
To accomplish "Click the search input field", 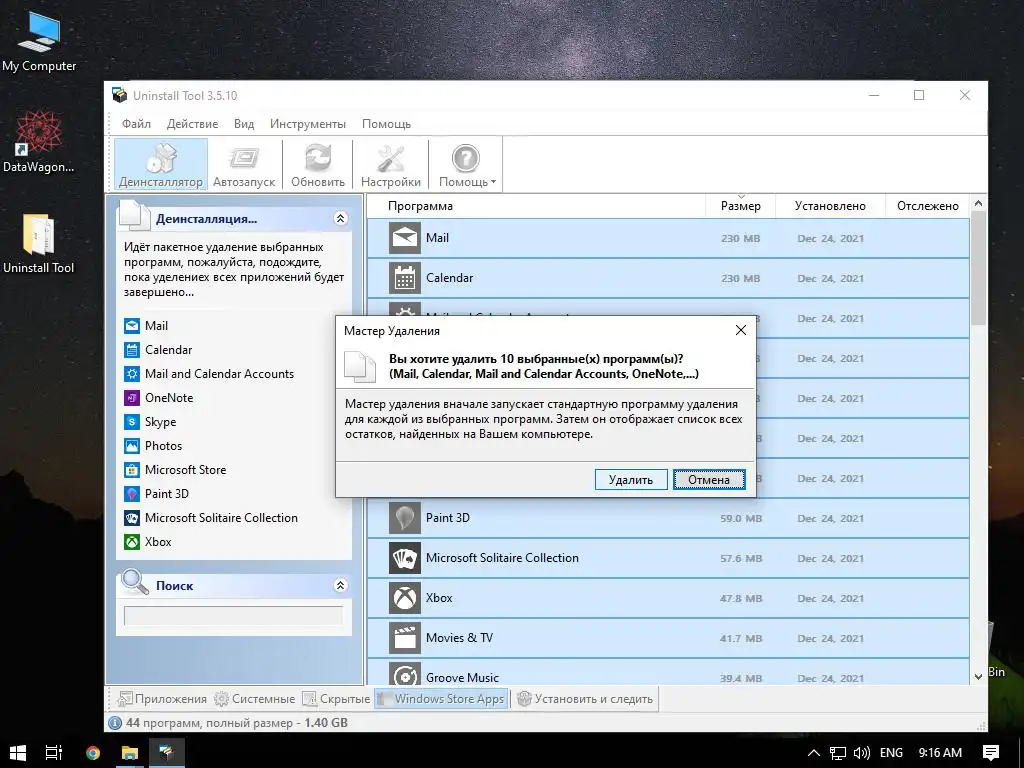I will [233, 616].
